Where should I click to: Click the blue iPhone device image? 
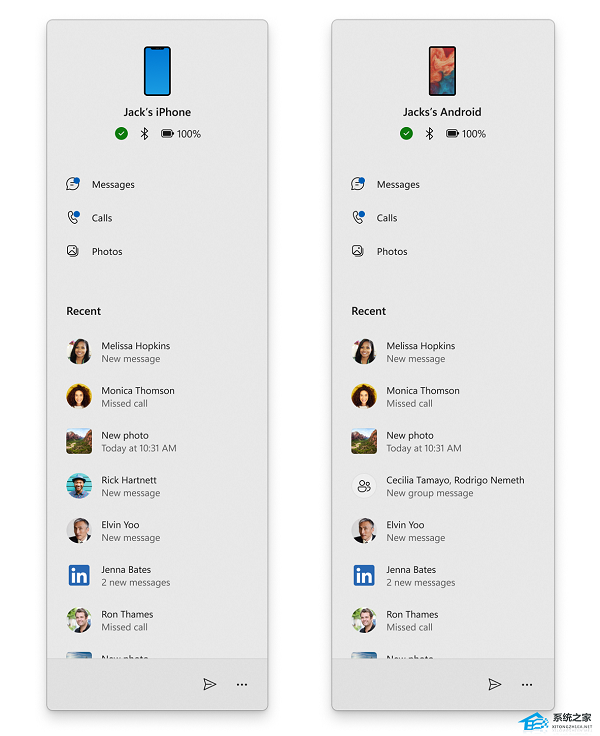coord(157,71)
